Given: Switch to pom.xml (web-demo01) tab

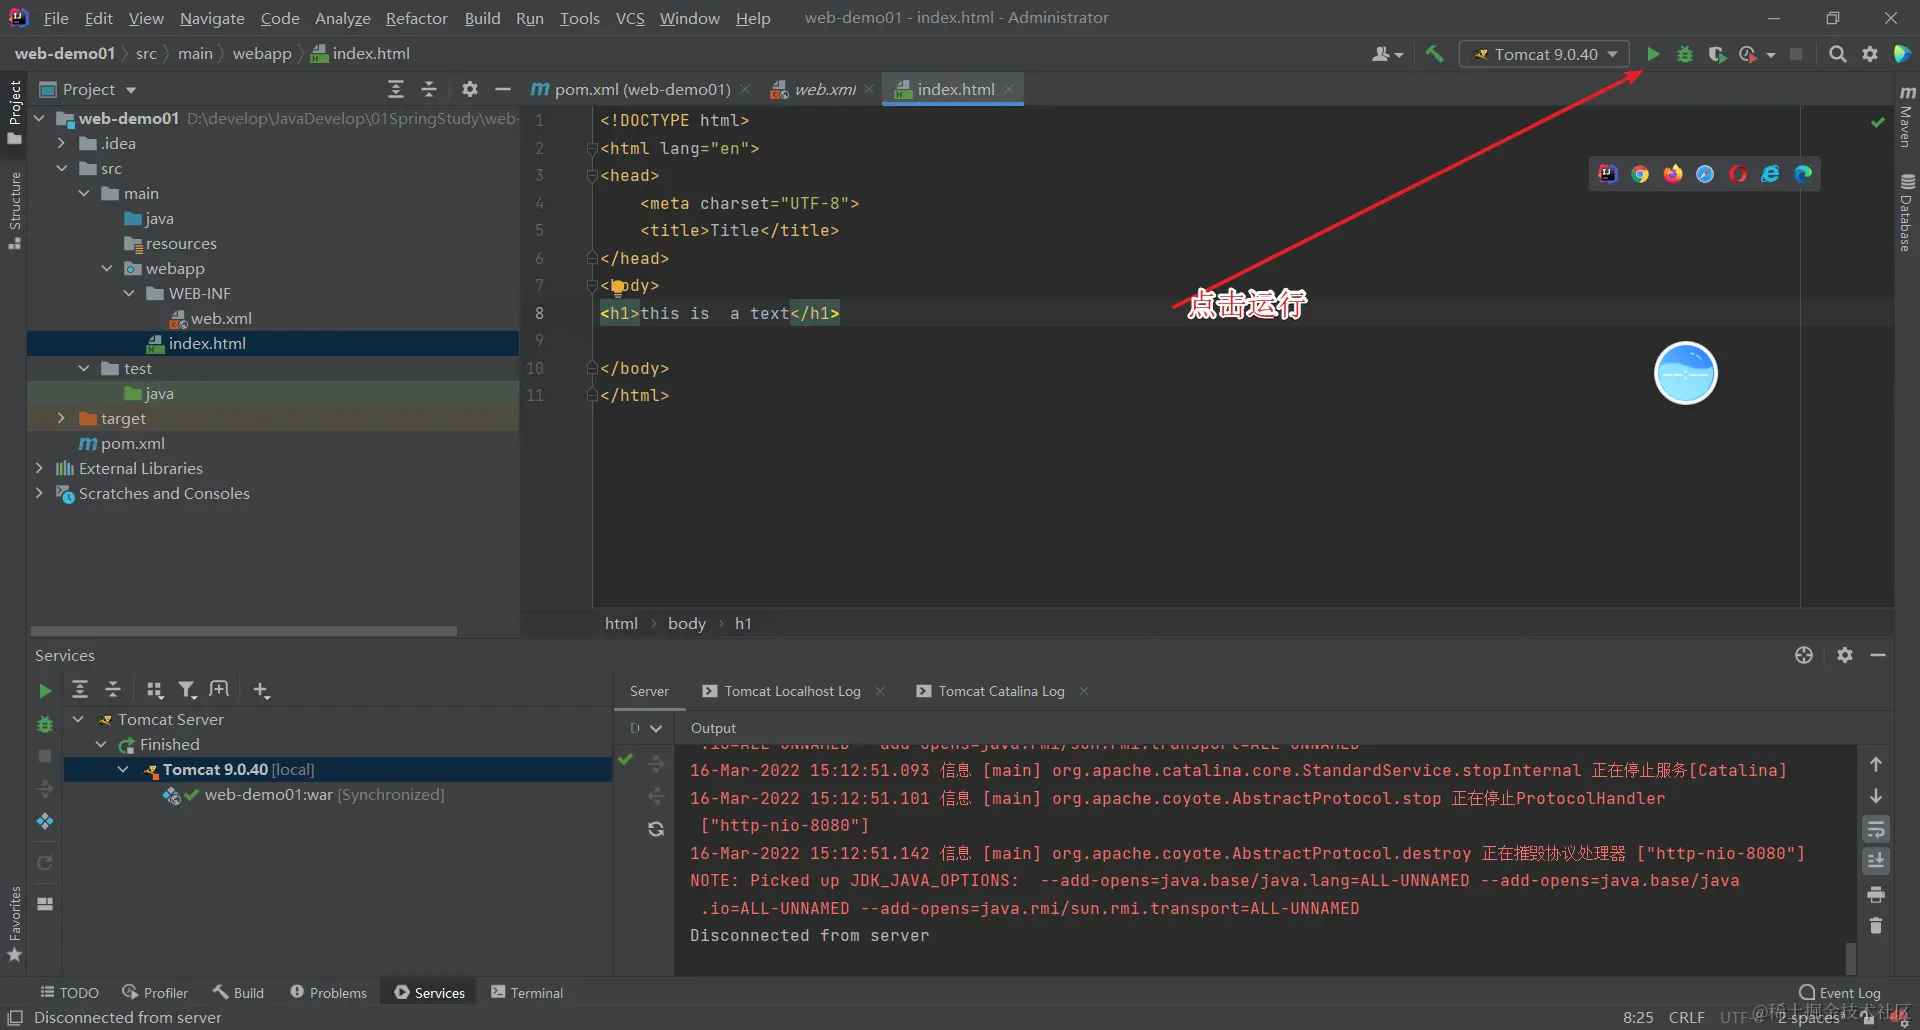Looking at the screenshot, I should pos(641,89).
